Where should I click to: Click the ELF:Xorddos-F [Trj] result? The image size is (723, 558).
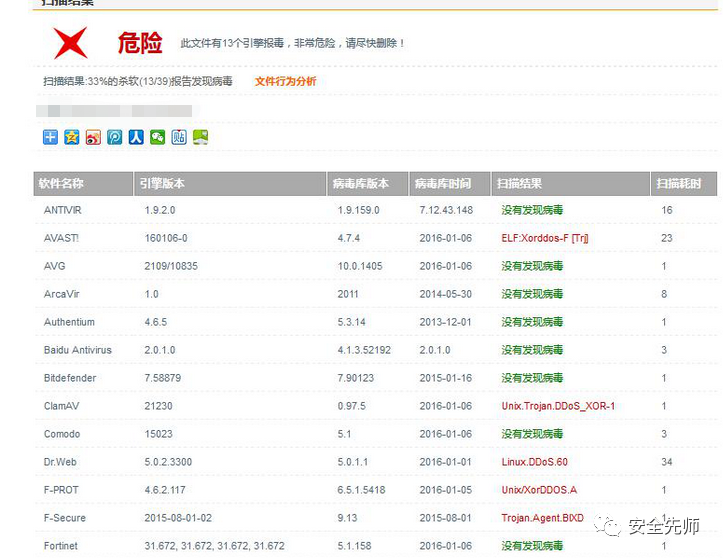tap(545, 238)
